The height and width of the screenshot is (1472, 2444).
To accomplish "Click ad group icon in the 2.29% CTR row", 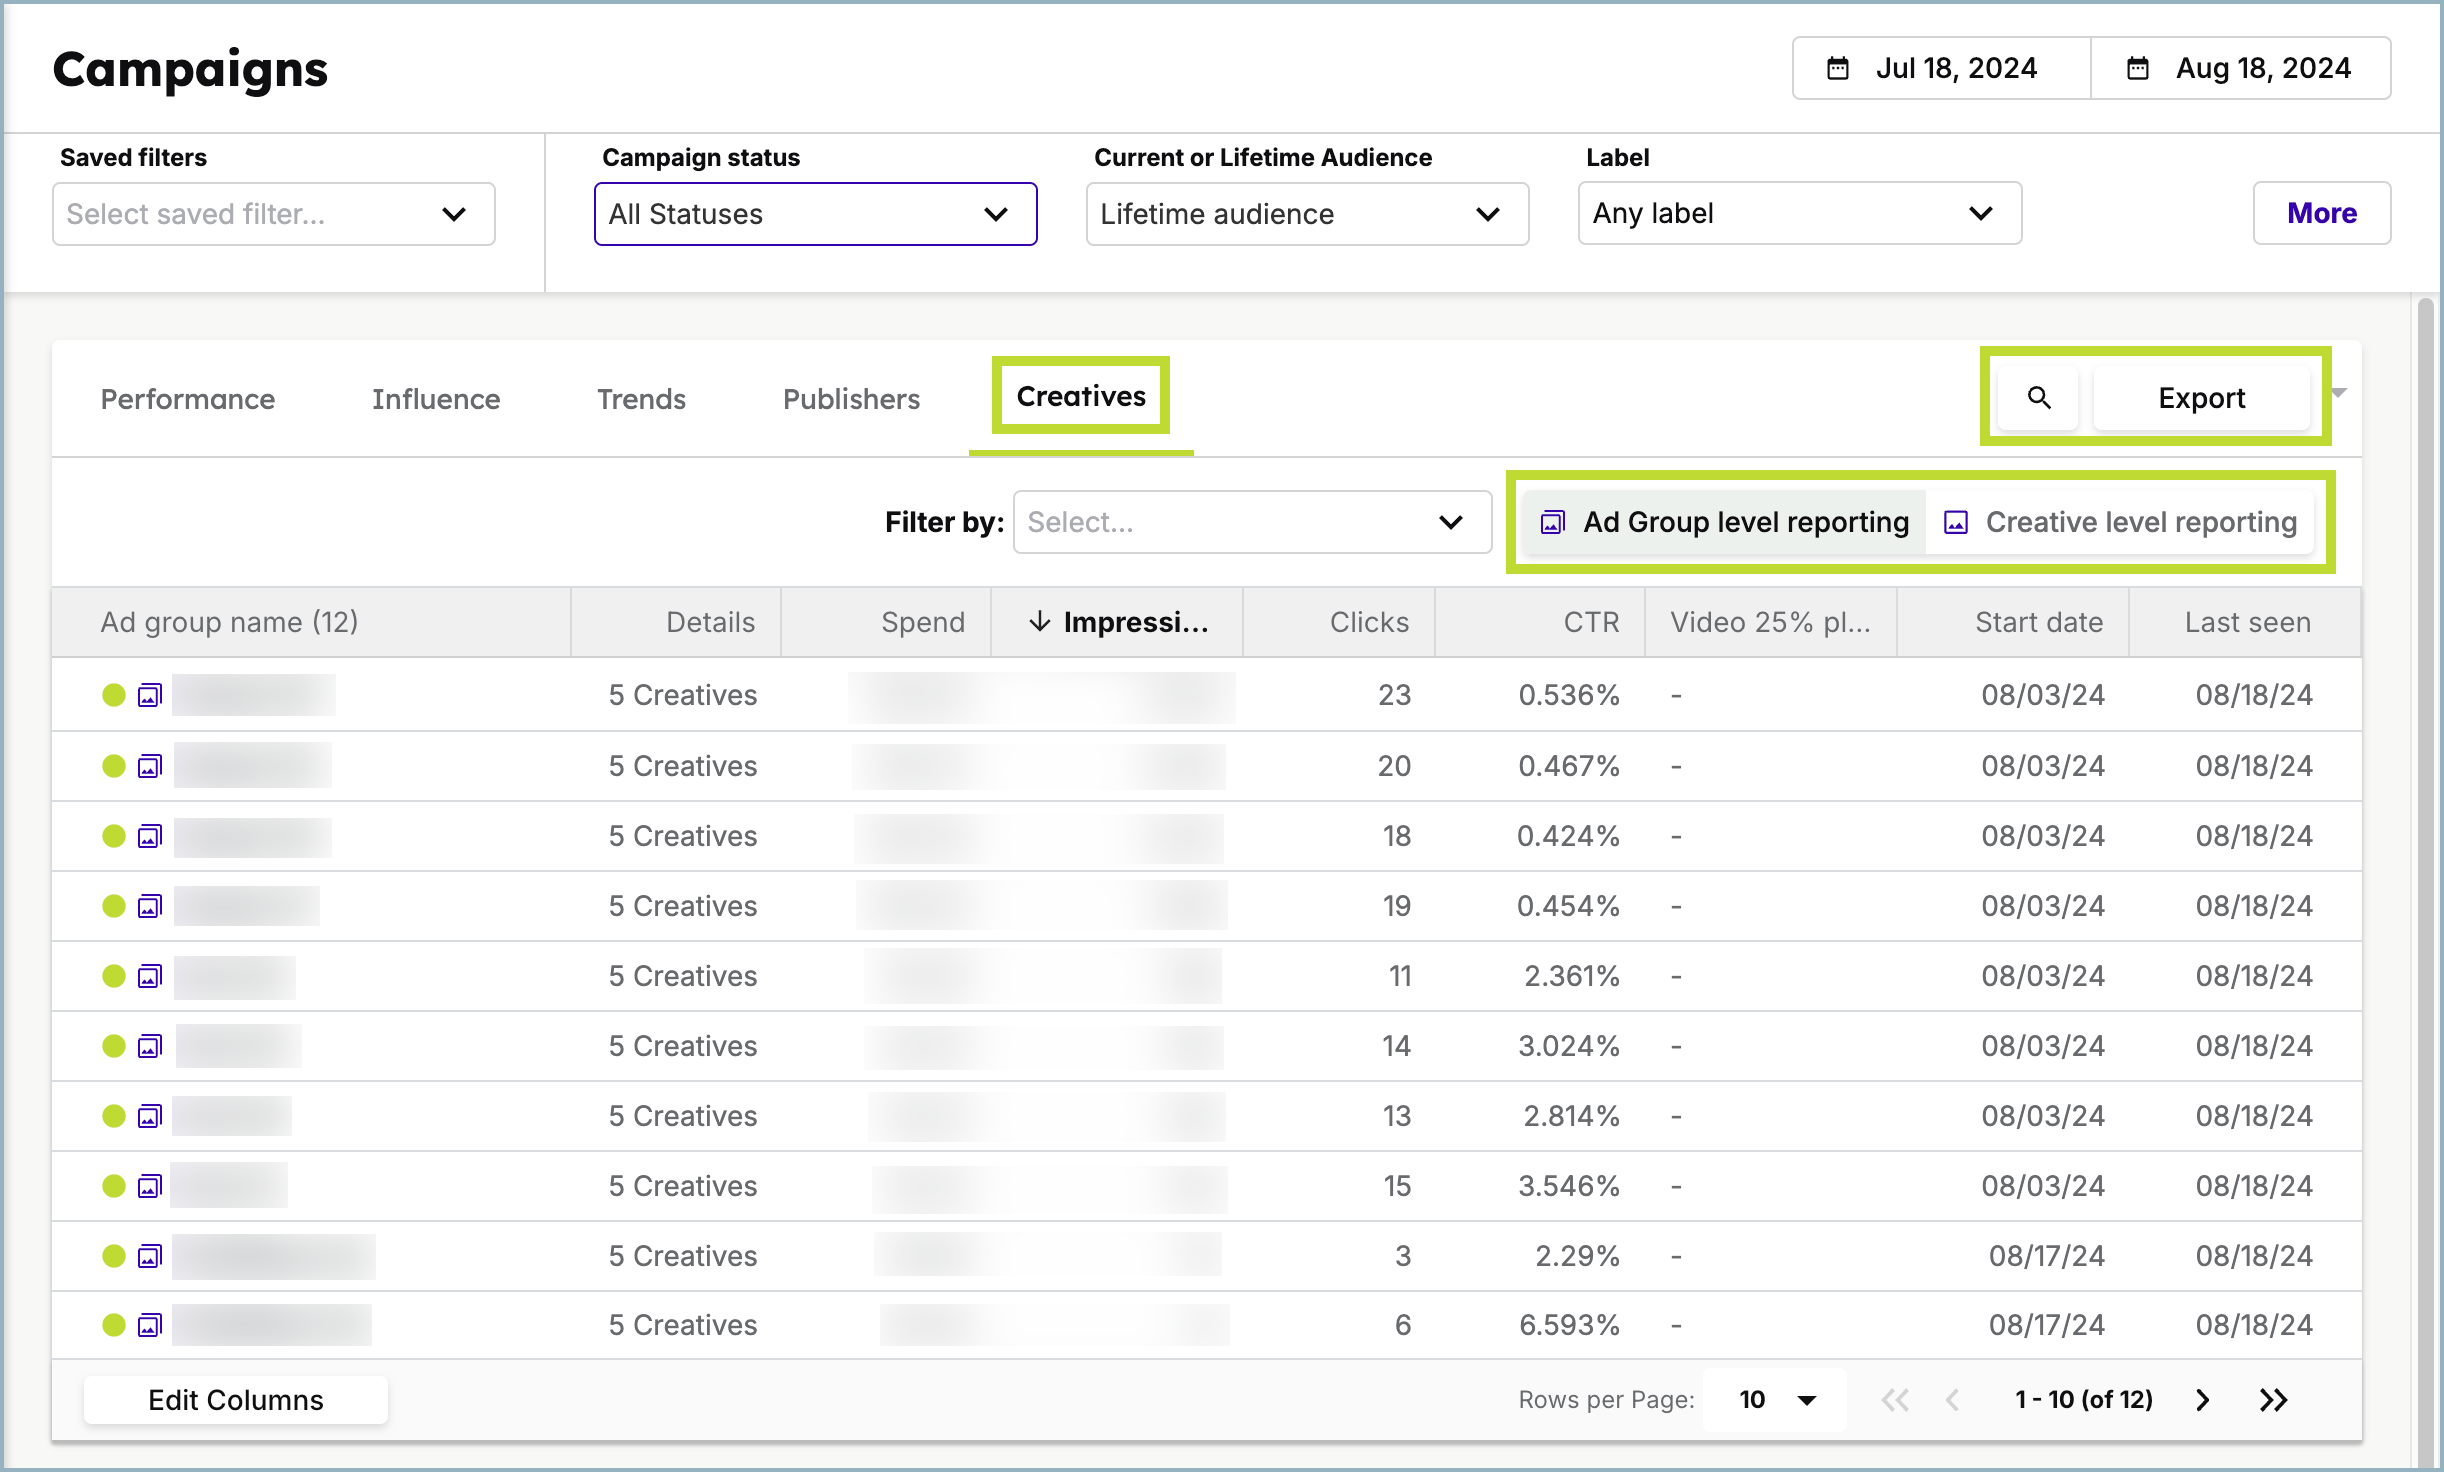I will [x=150, y=1256].
